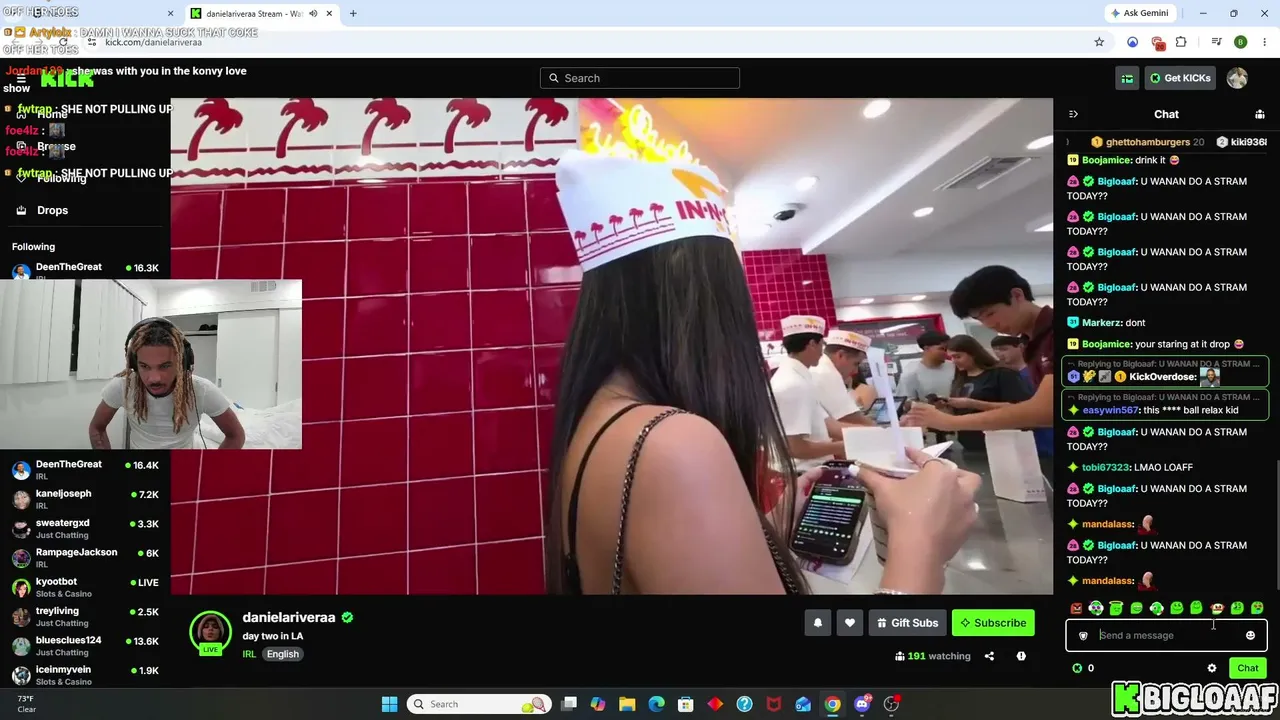This screenshot has height=720, width=1280.
Task: Open the danielariveraa channel avatar
Action: point(210,631)
